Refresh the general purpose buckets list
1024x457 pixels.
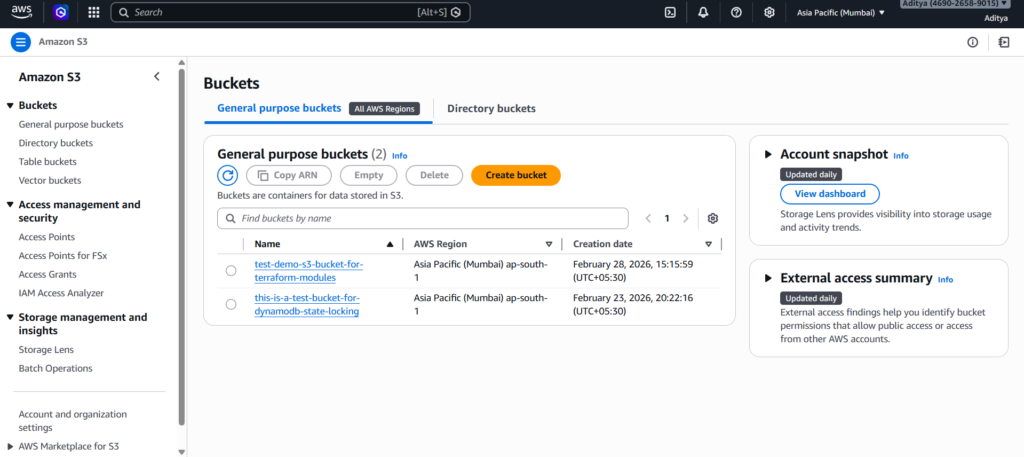228,175
